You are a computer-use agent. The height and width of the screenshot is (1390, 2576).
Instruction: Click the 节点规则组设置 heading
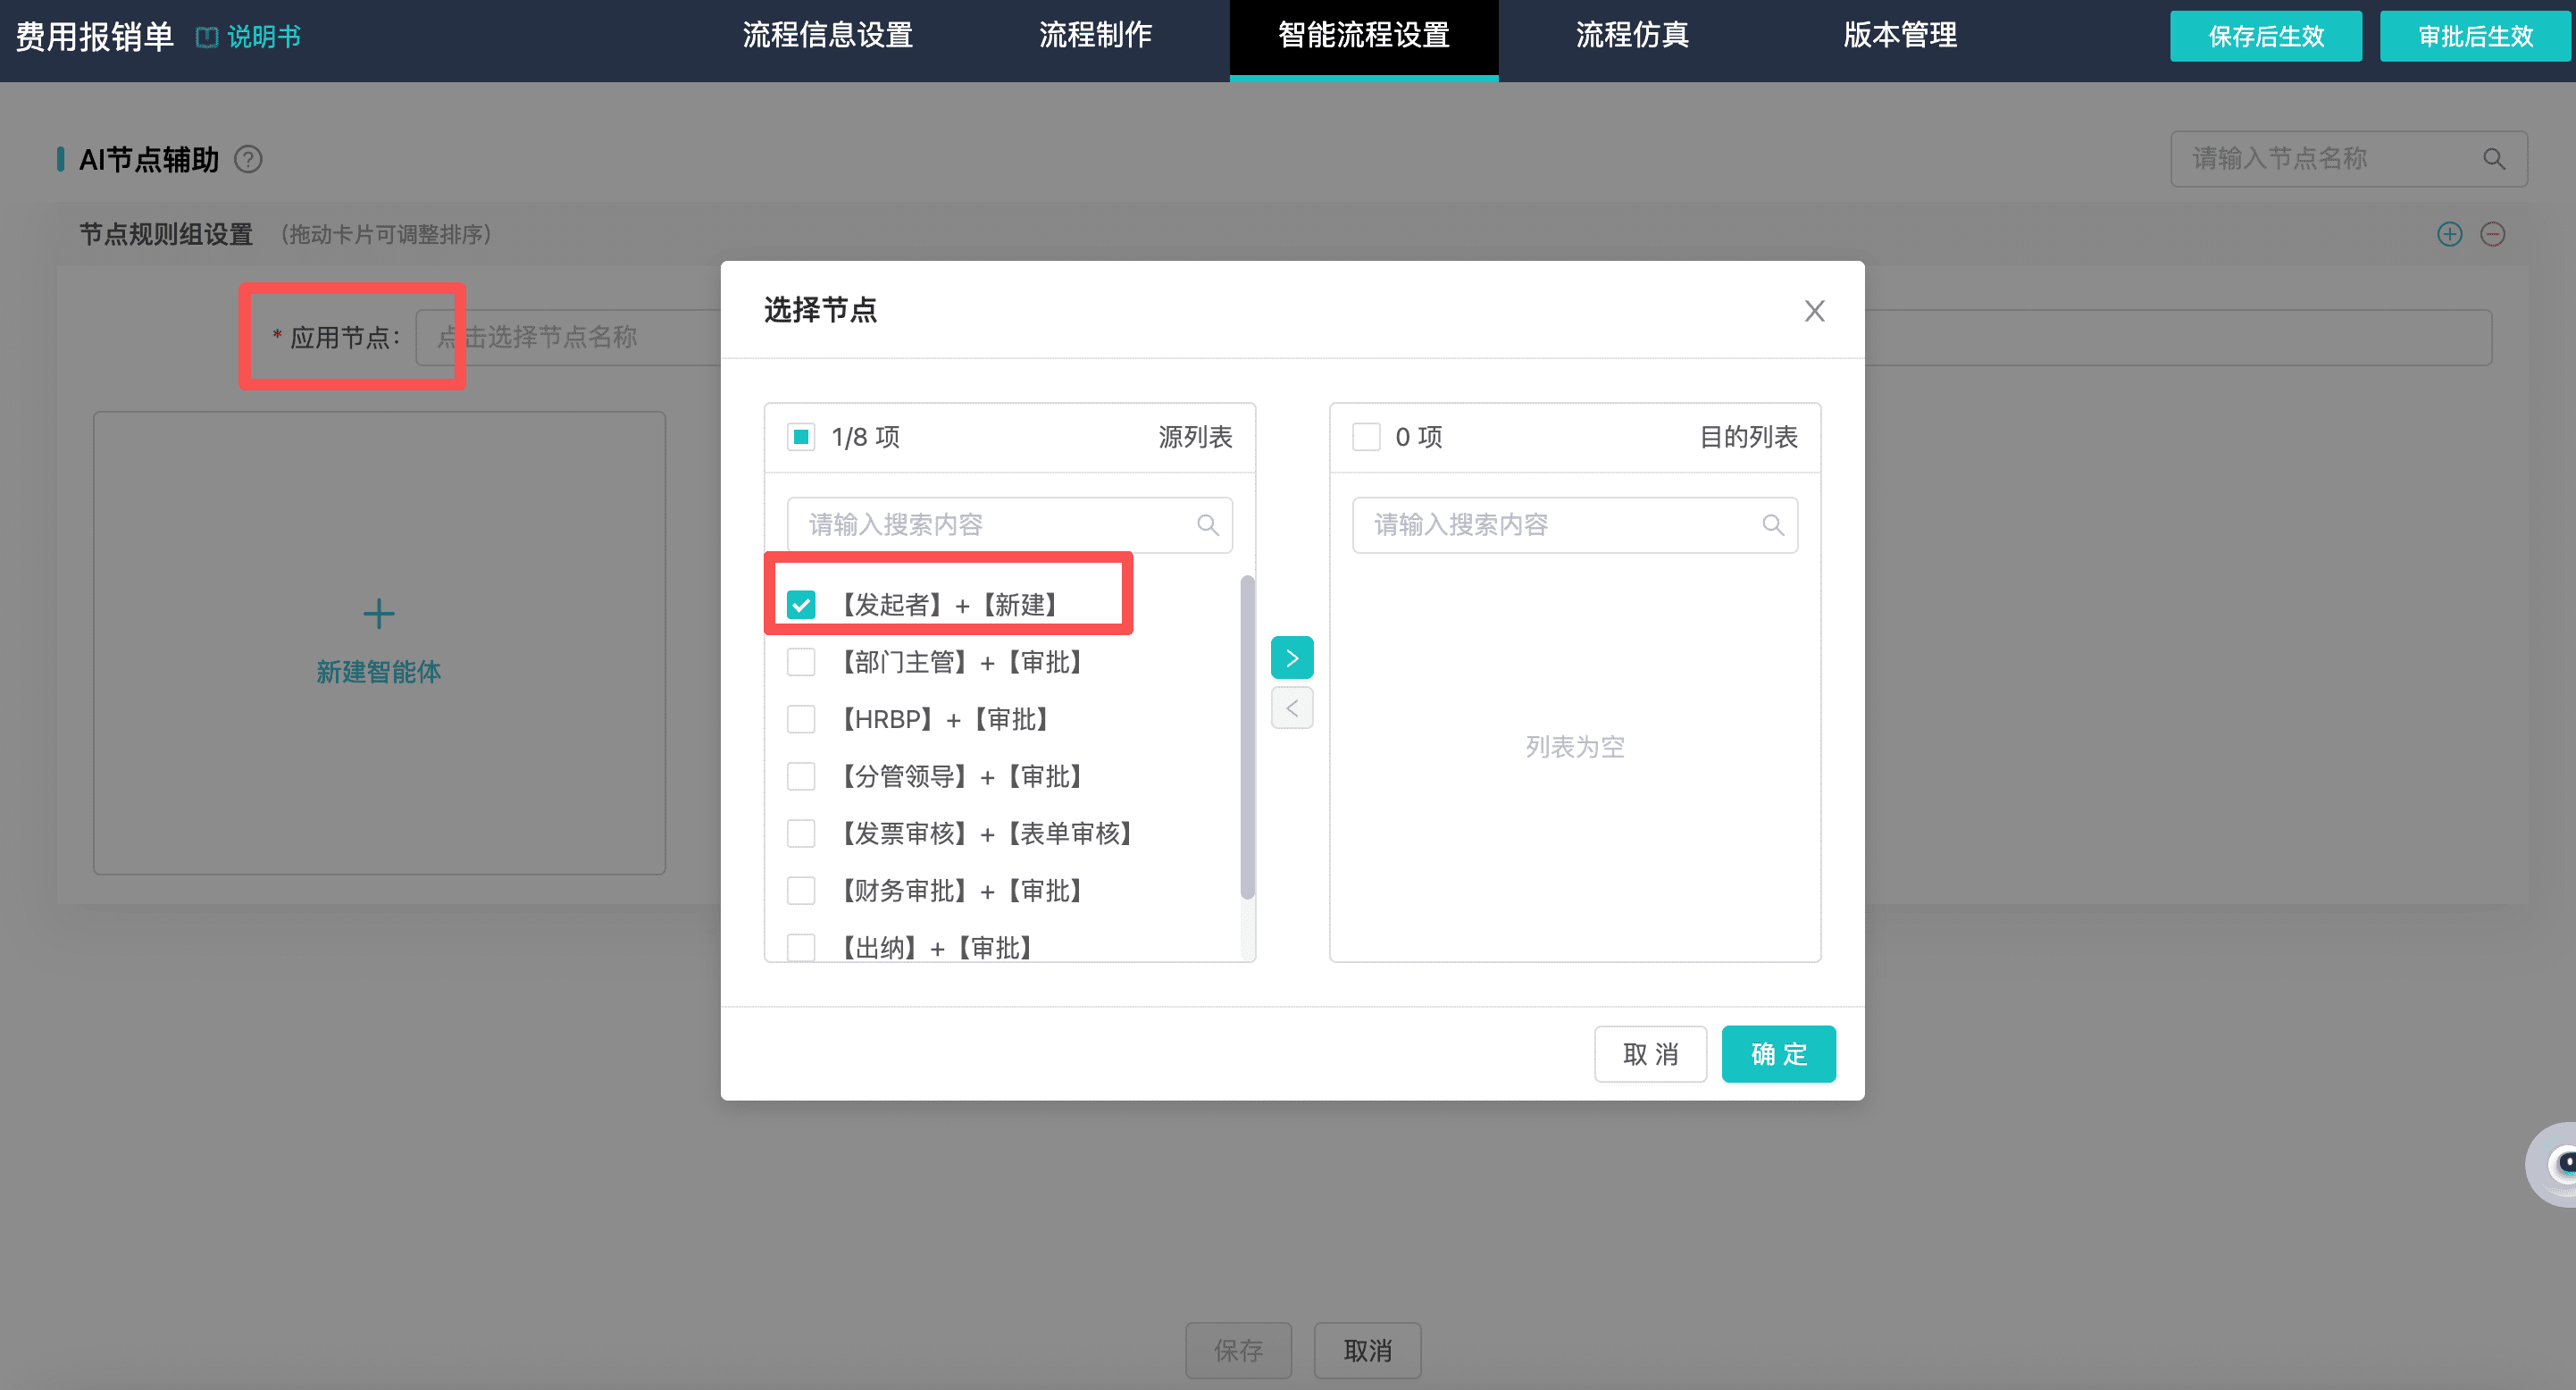[166, 234]
